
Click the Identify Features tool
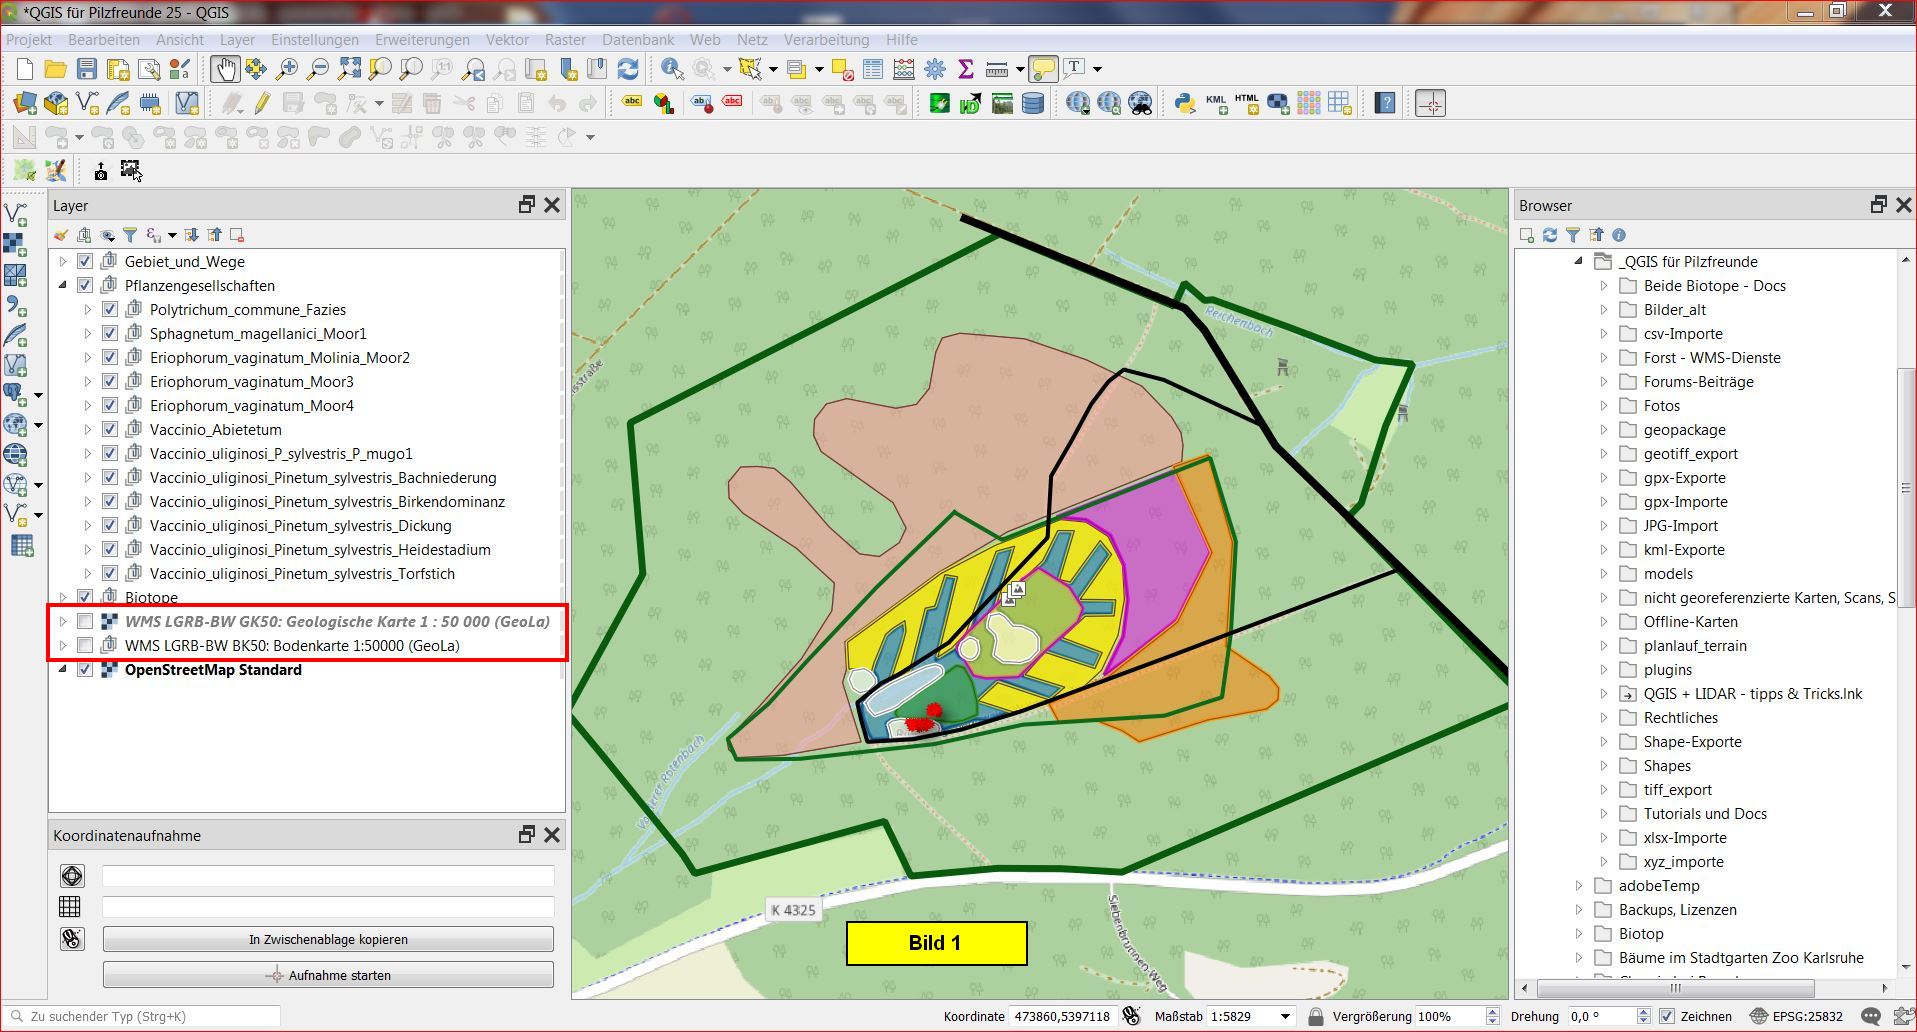click(672, 69)
